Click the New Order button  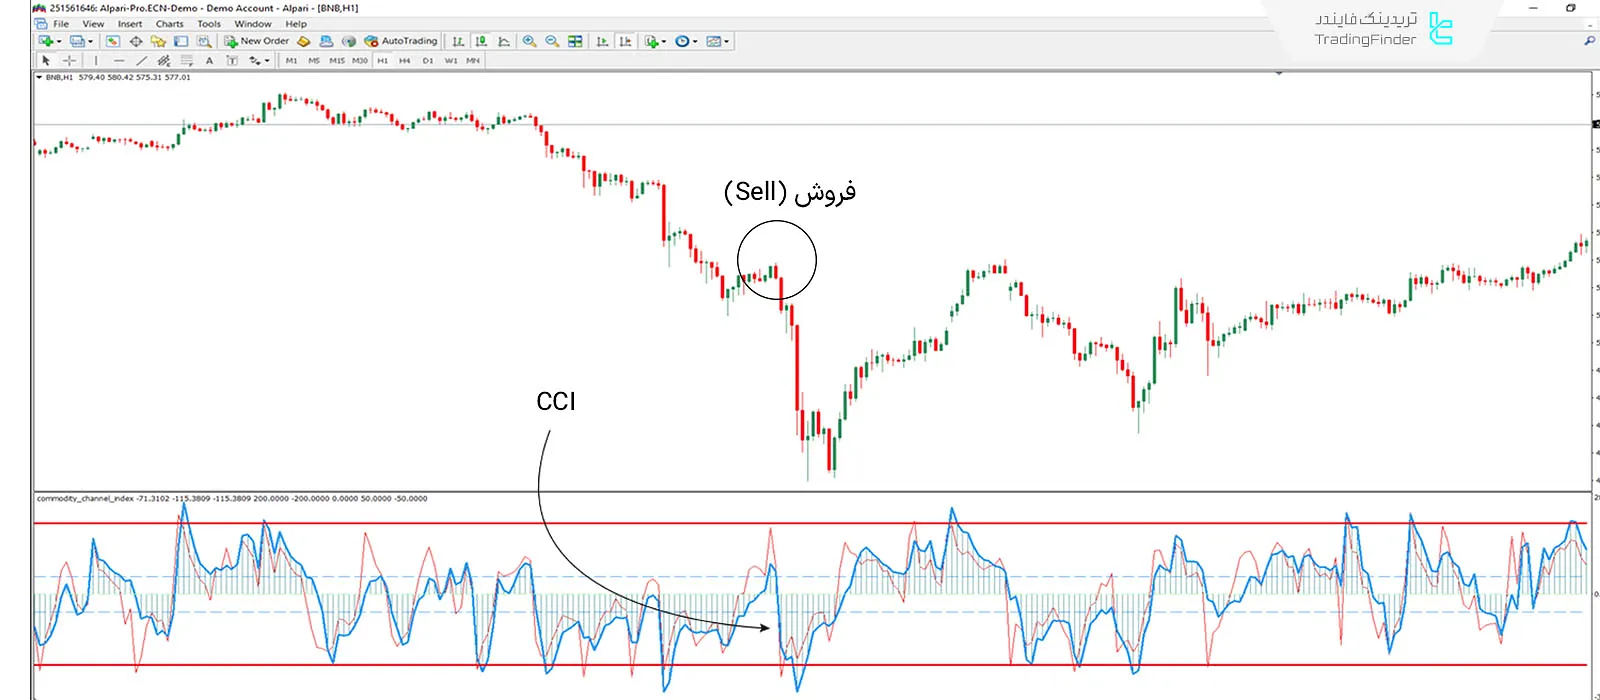[257, 41]
